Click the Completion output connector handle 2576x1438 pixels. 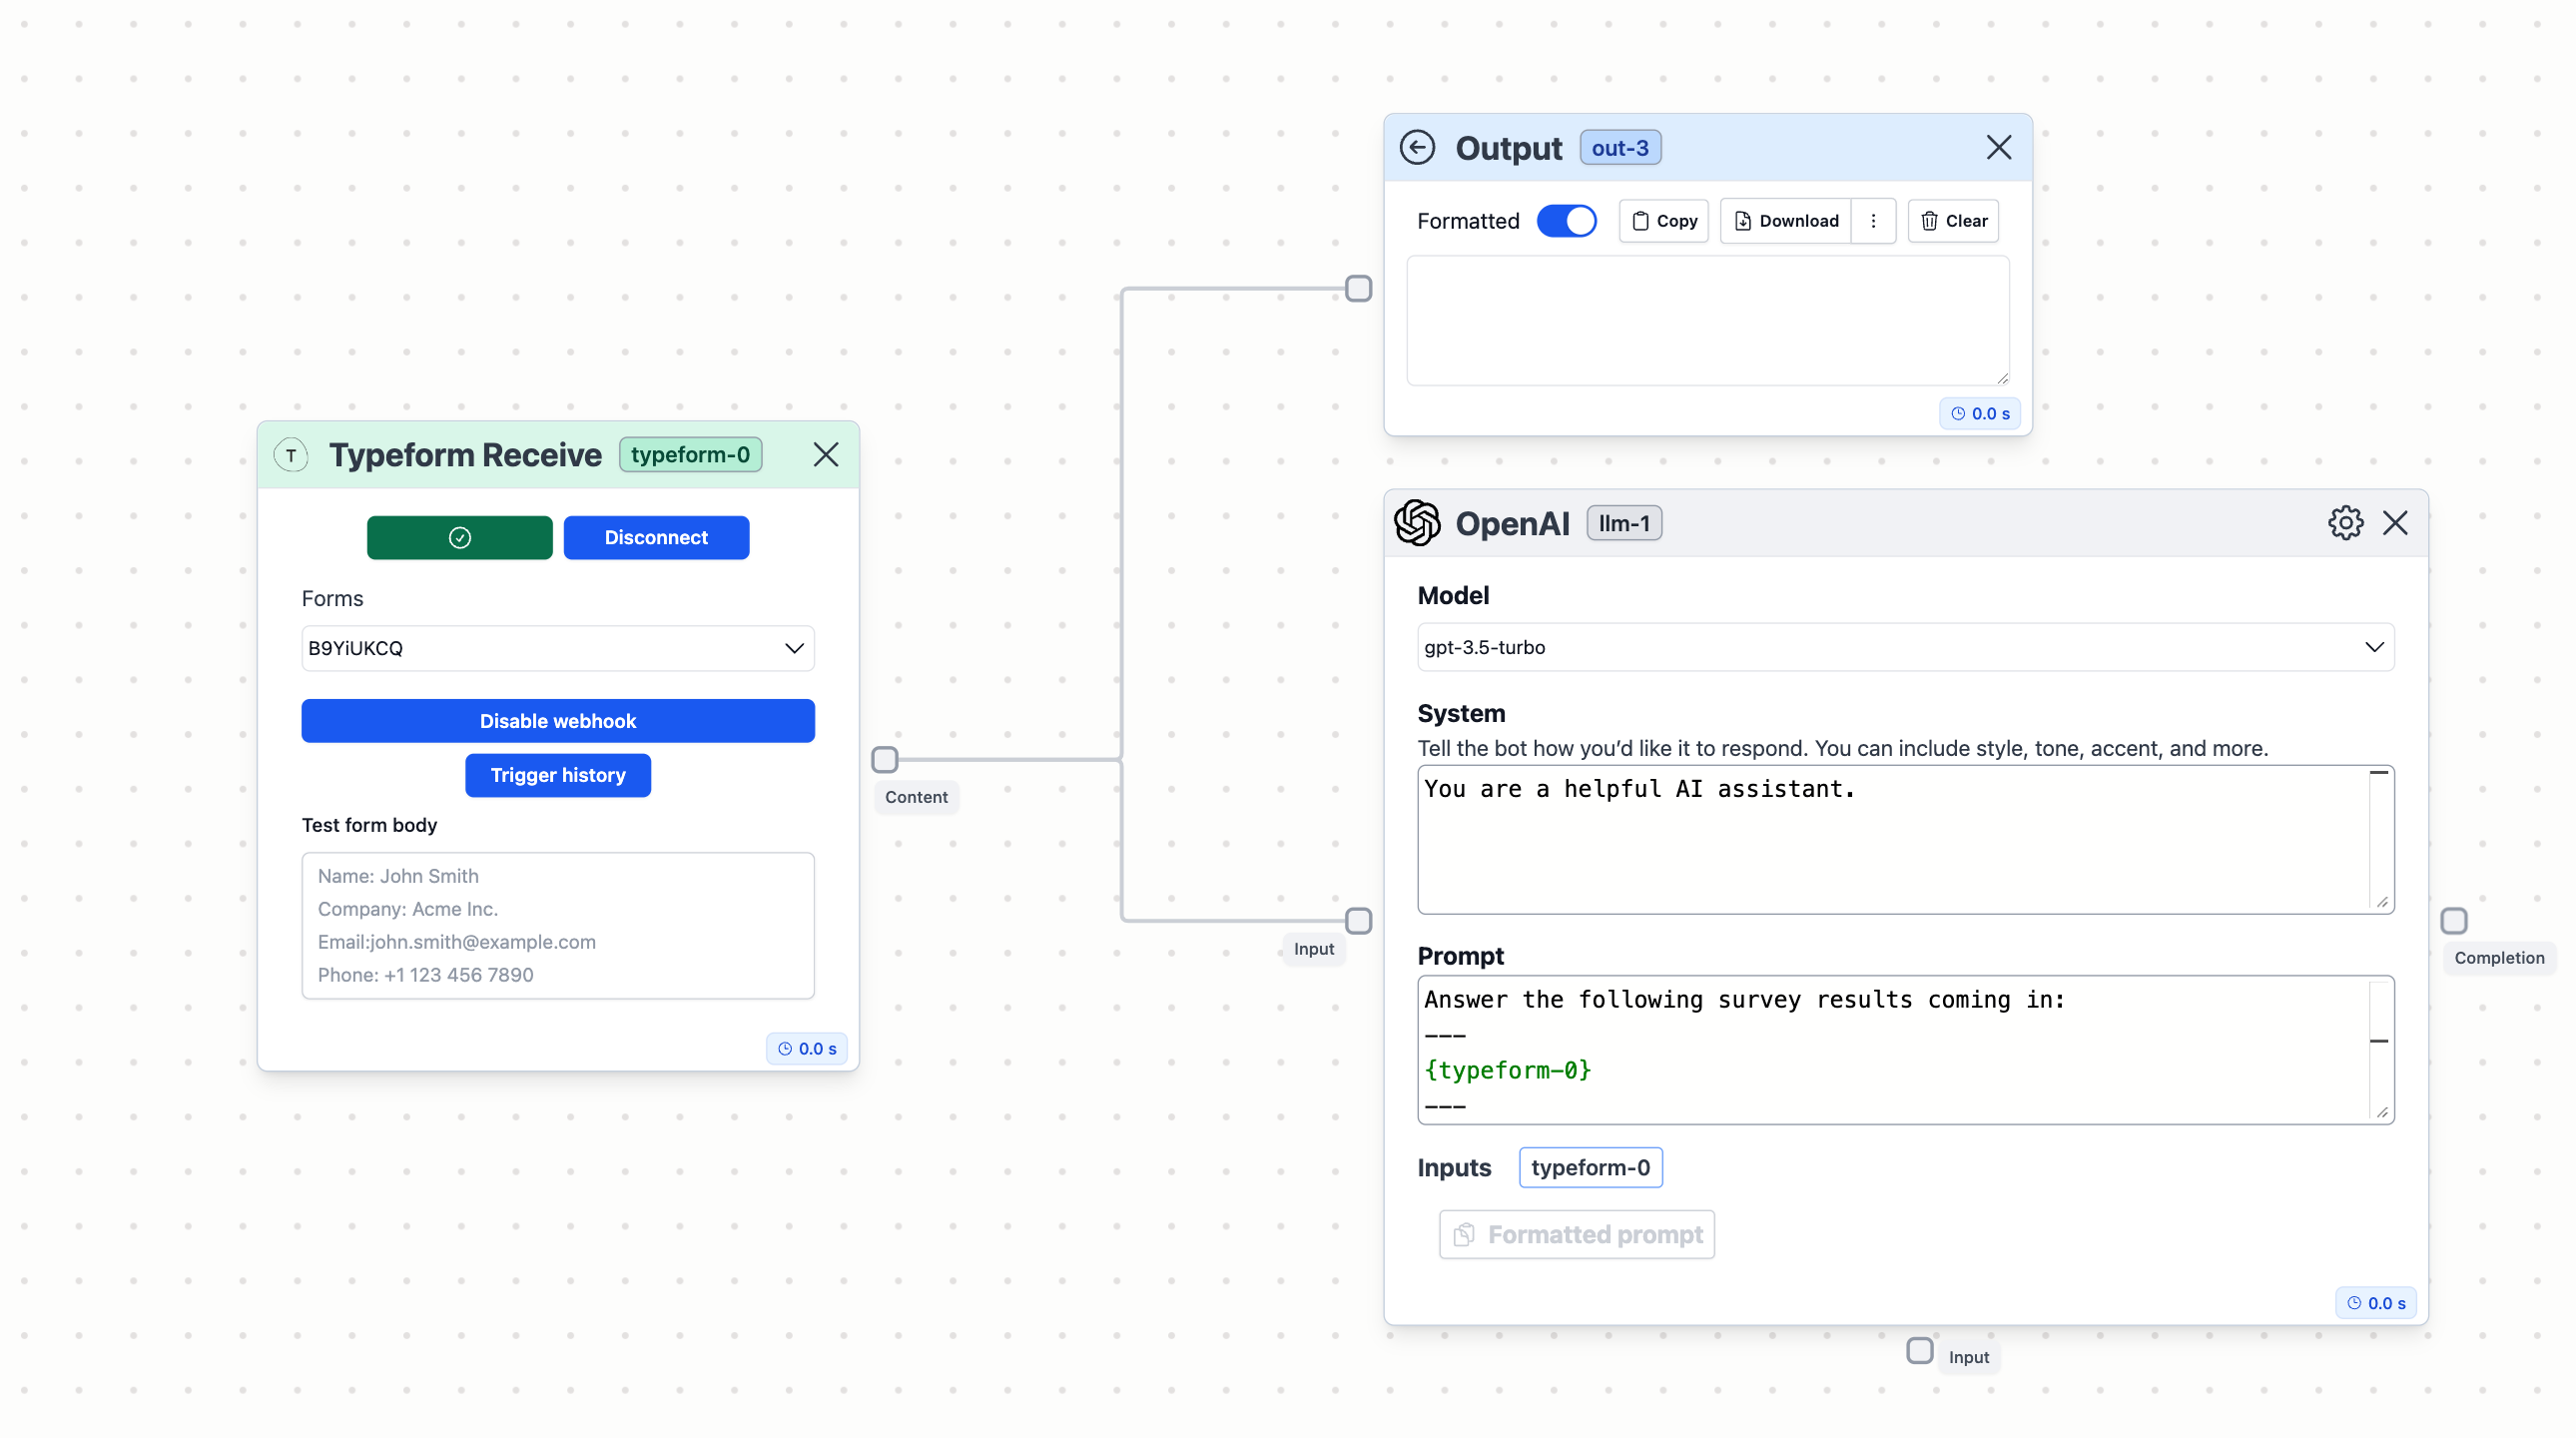click(2454, 921)
